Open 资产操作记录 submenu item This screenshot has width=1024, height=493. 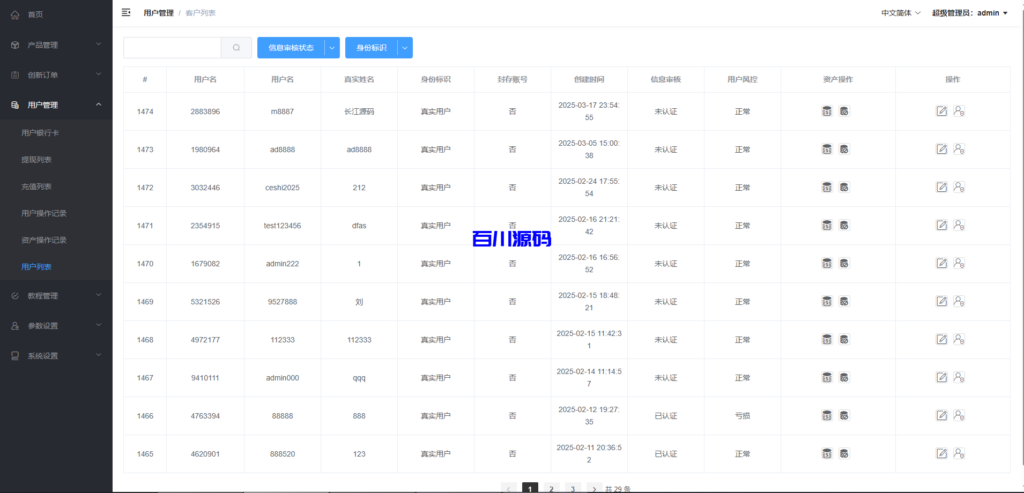(56, 240)
